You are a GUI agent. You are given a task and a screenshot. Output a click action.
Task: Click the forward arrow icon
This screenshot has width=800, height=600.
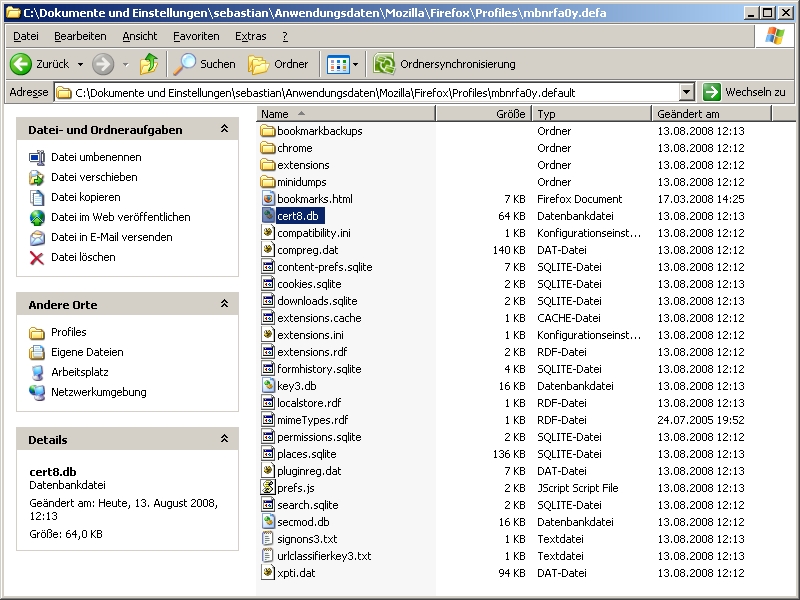[103, 64]
